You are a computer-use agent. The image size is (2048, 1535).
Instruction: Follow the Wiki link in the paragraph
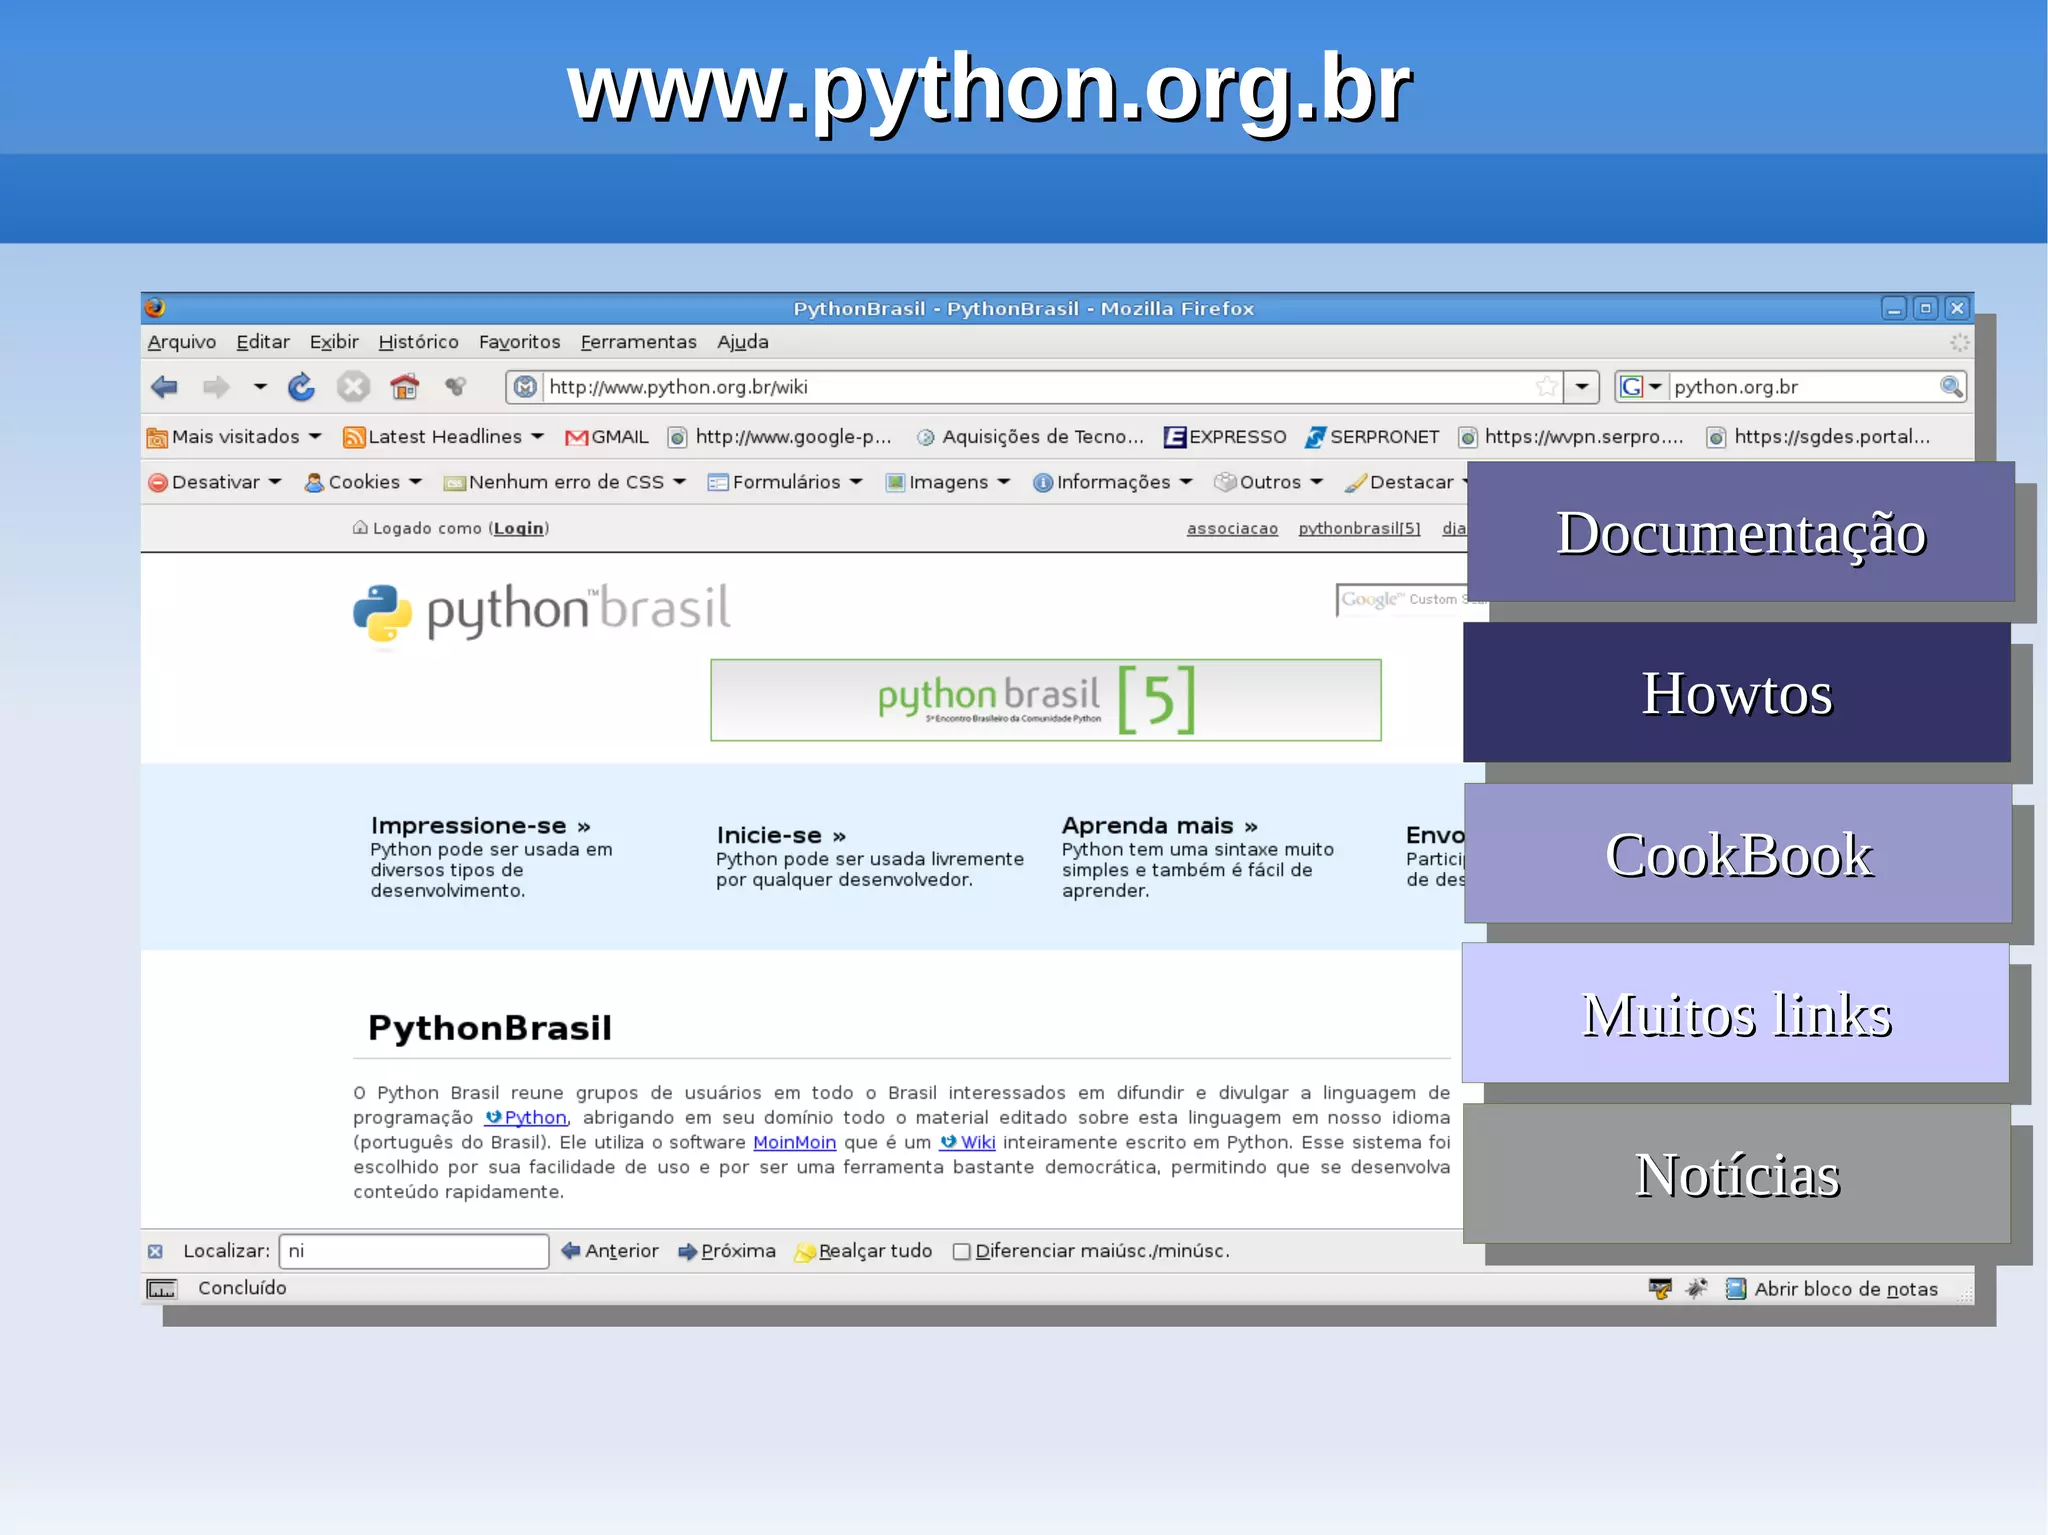(x=967, y=1143)
